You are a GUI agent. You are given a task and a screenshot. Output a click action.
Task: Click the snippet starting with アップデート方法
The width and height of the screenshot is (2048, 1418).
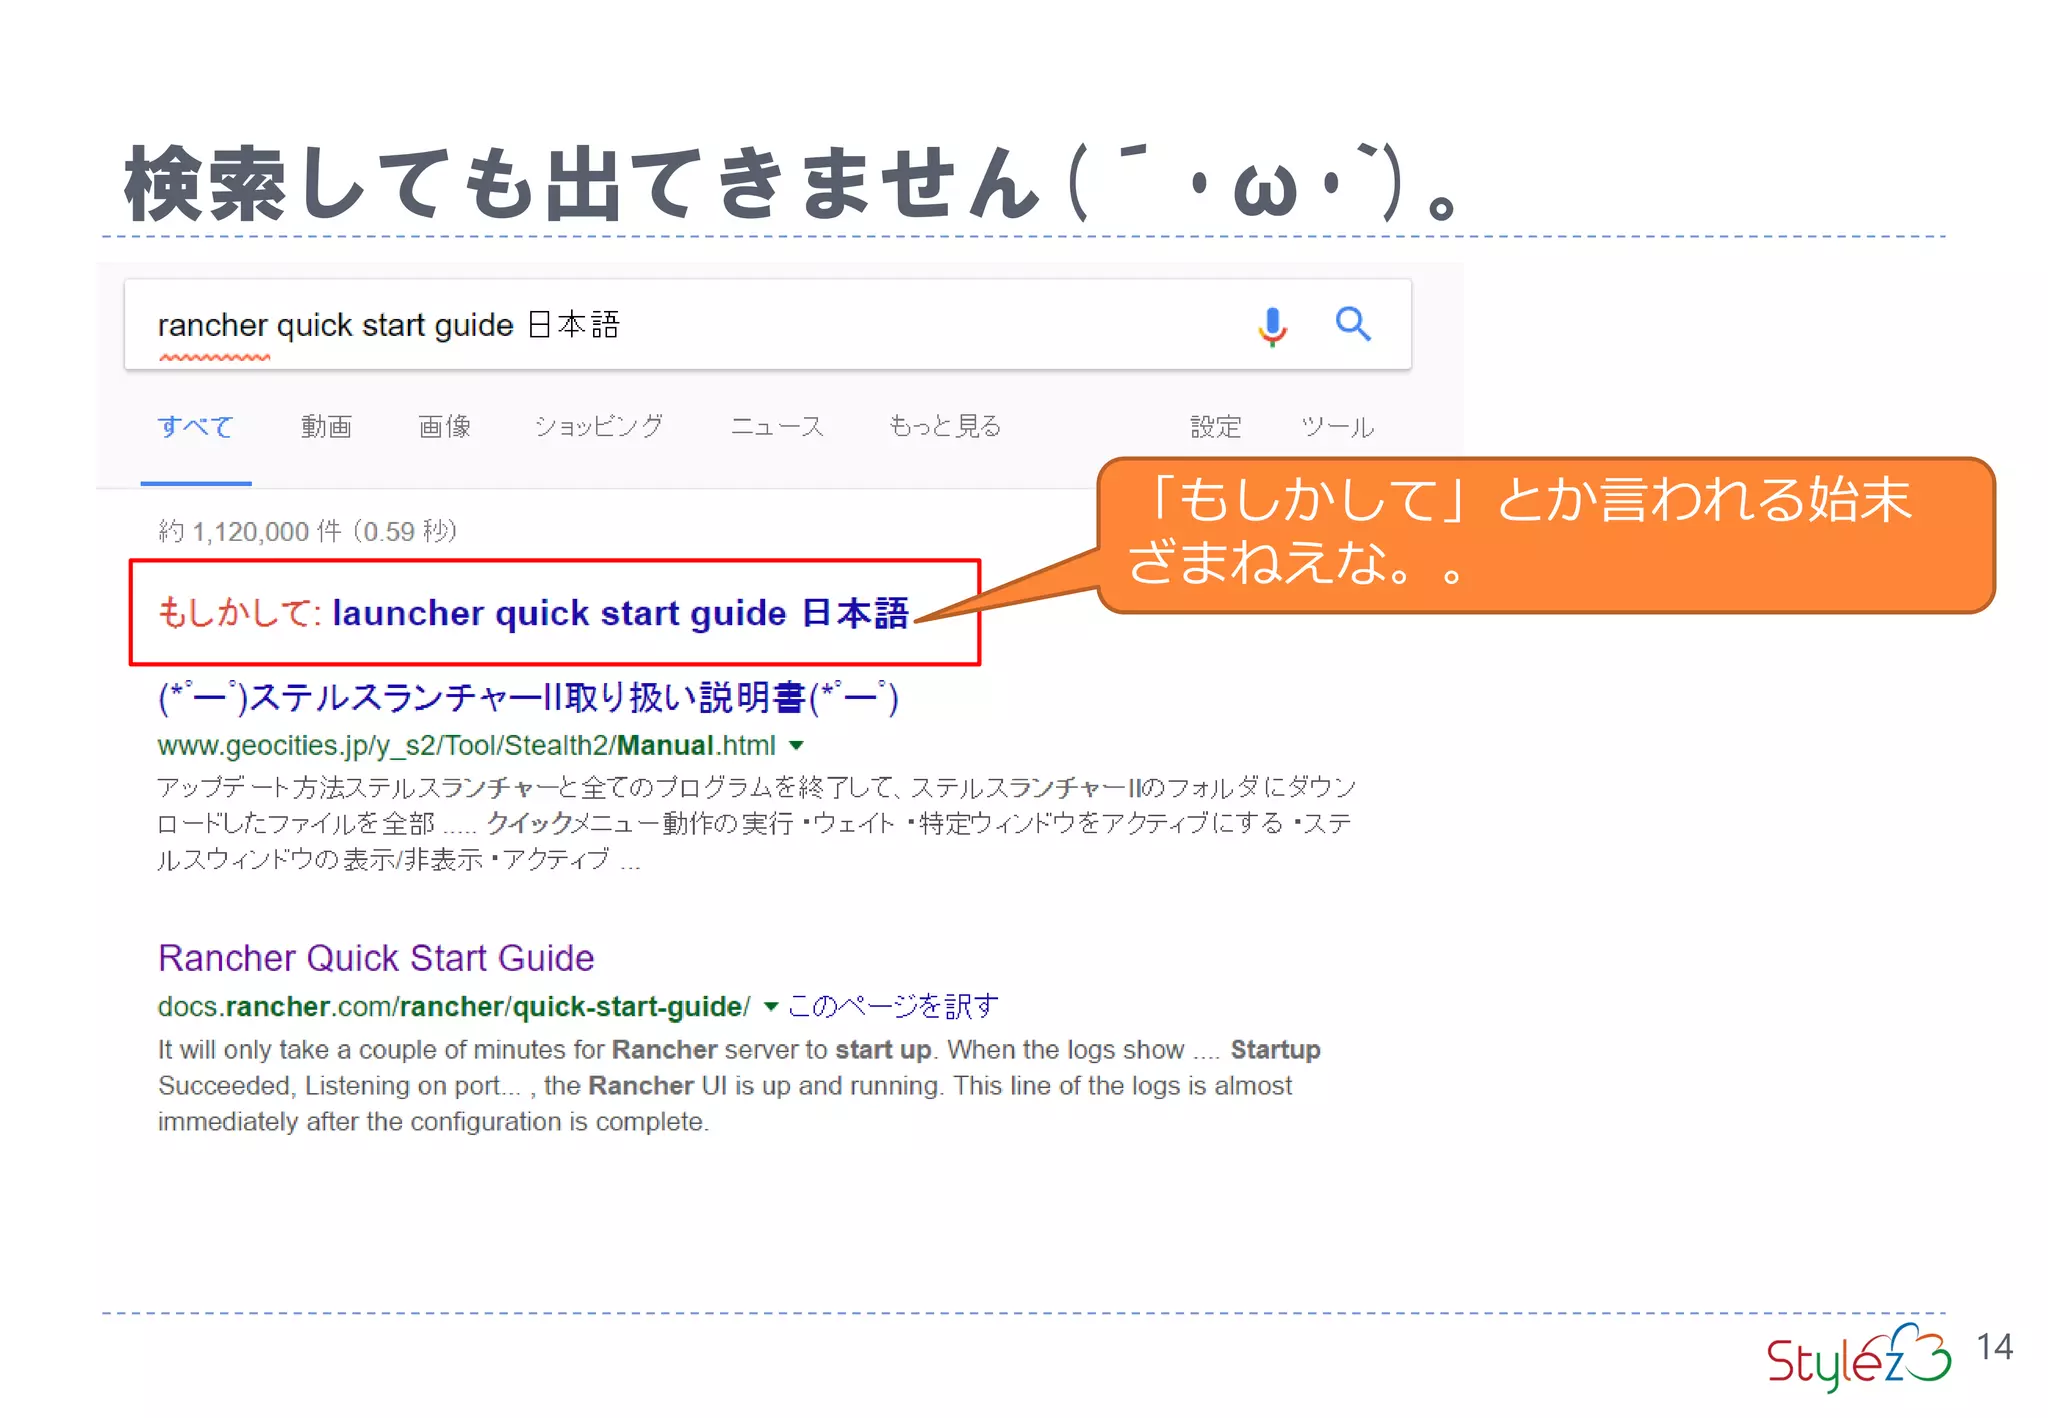[x=756, y=823]
